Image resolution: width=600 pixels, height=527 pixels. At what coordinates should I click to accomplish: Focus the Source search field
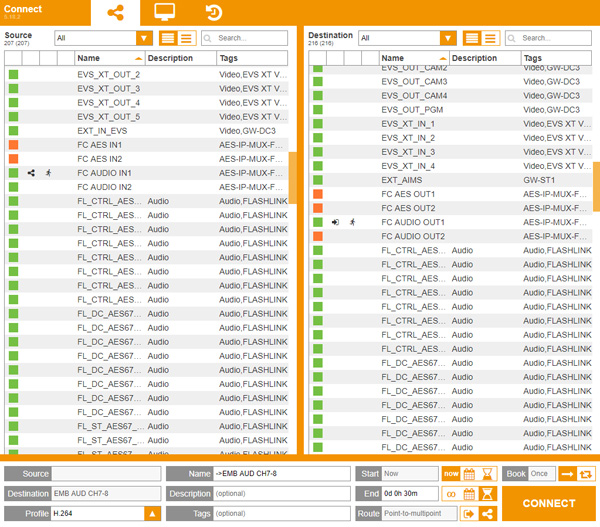pos(245,38)
